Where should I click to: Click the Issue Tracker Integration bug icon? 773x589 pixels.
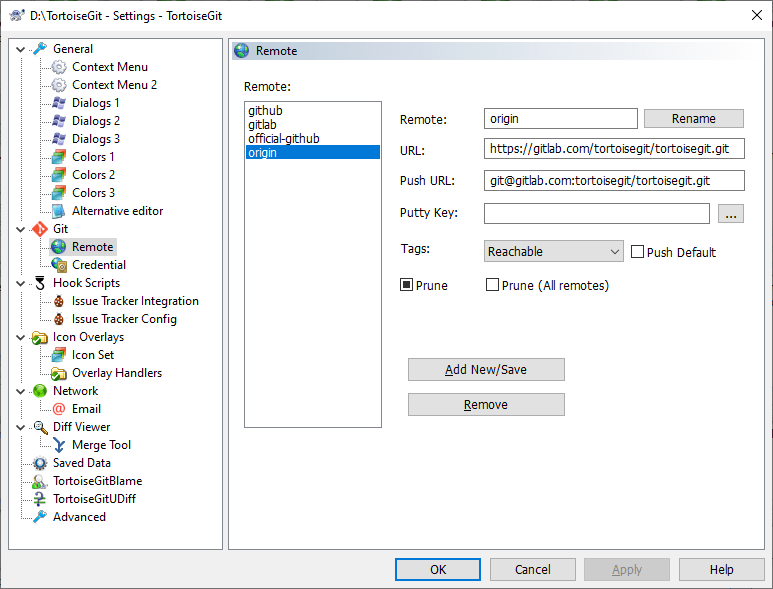coord(59,301)
